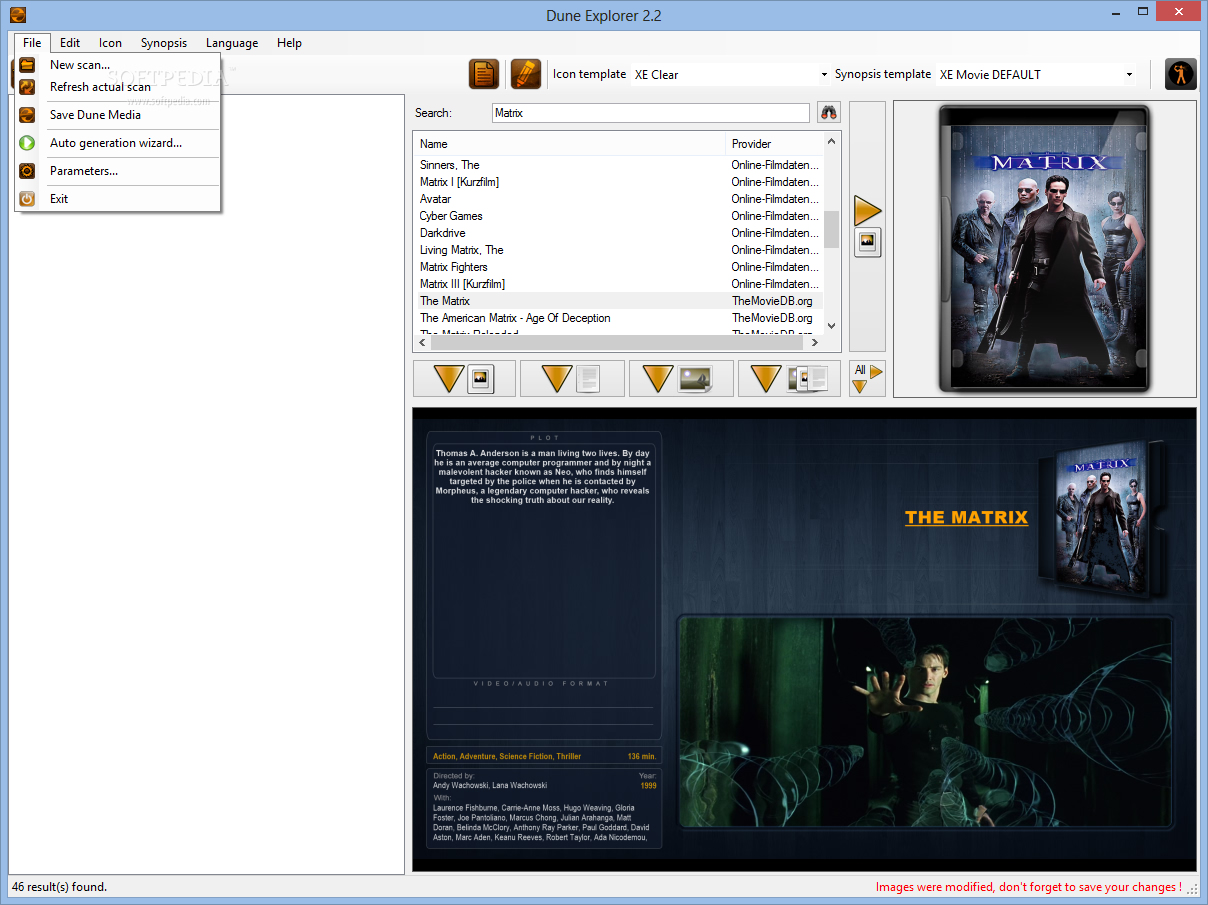
Task: Choose New scan... from File menu
Action: [118, 65]
